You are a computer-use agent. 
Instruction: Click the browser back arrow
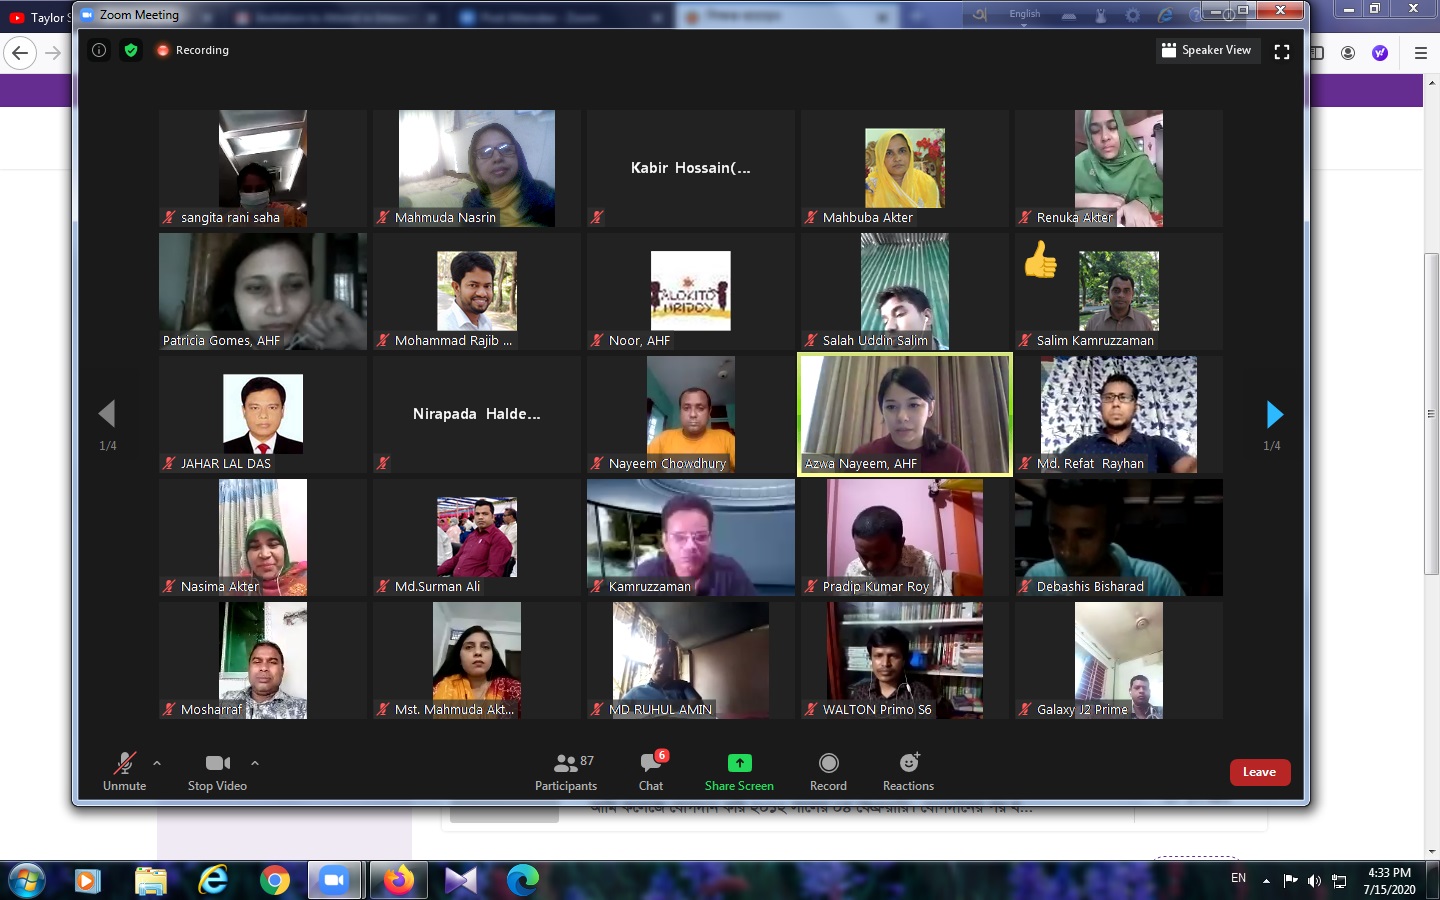[20, 53]
